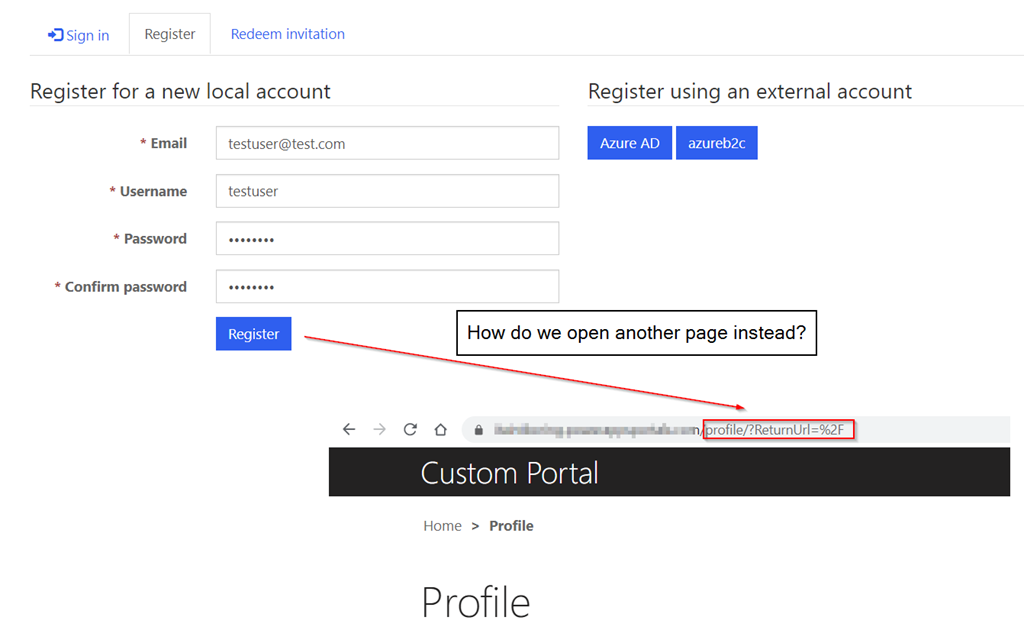
Task: Click the browser back arrow
Action: tap(348, 429)
